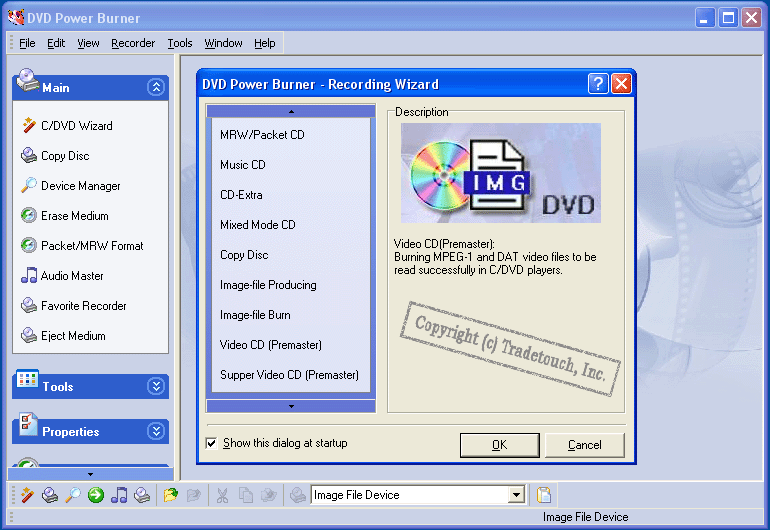Viewport: 770px width, 530px height.
Task: Select 'Video CD (Premaster)' in wizard list
Action: pos(271,345)
